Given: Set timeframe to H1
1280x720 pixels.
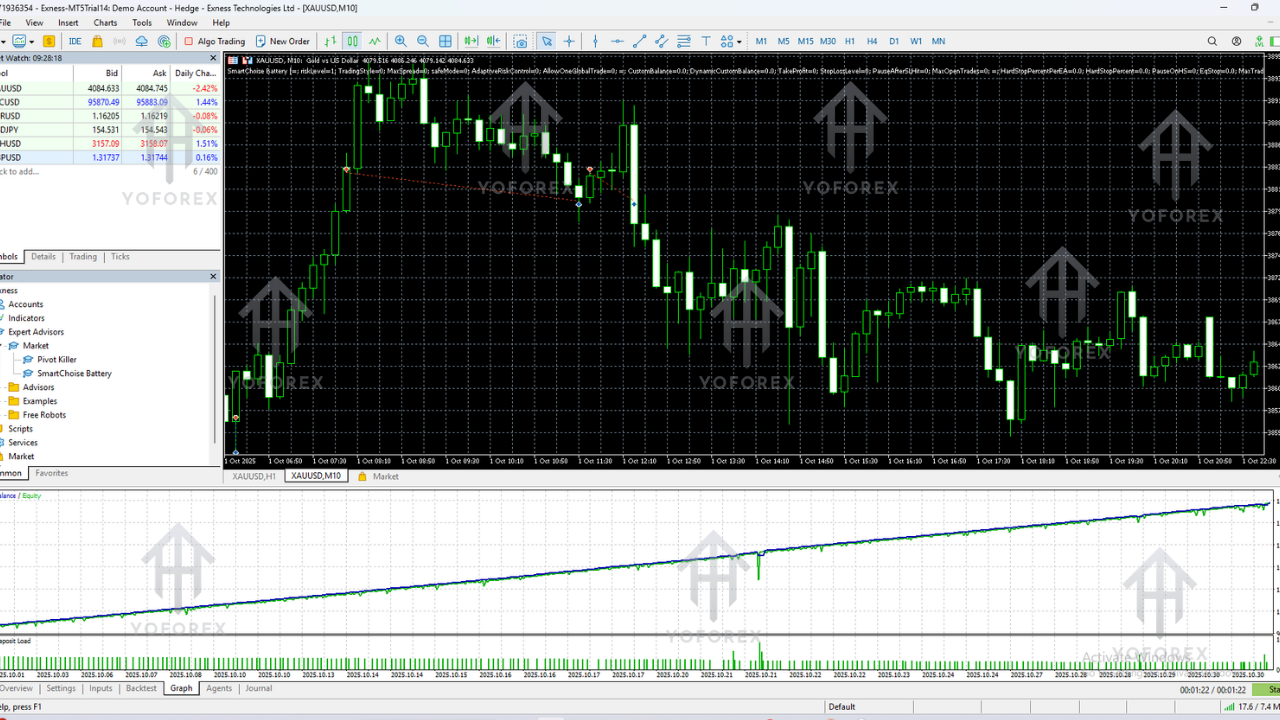Looking at the screenshot, I should point(850,41).
